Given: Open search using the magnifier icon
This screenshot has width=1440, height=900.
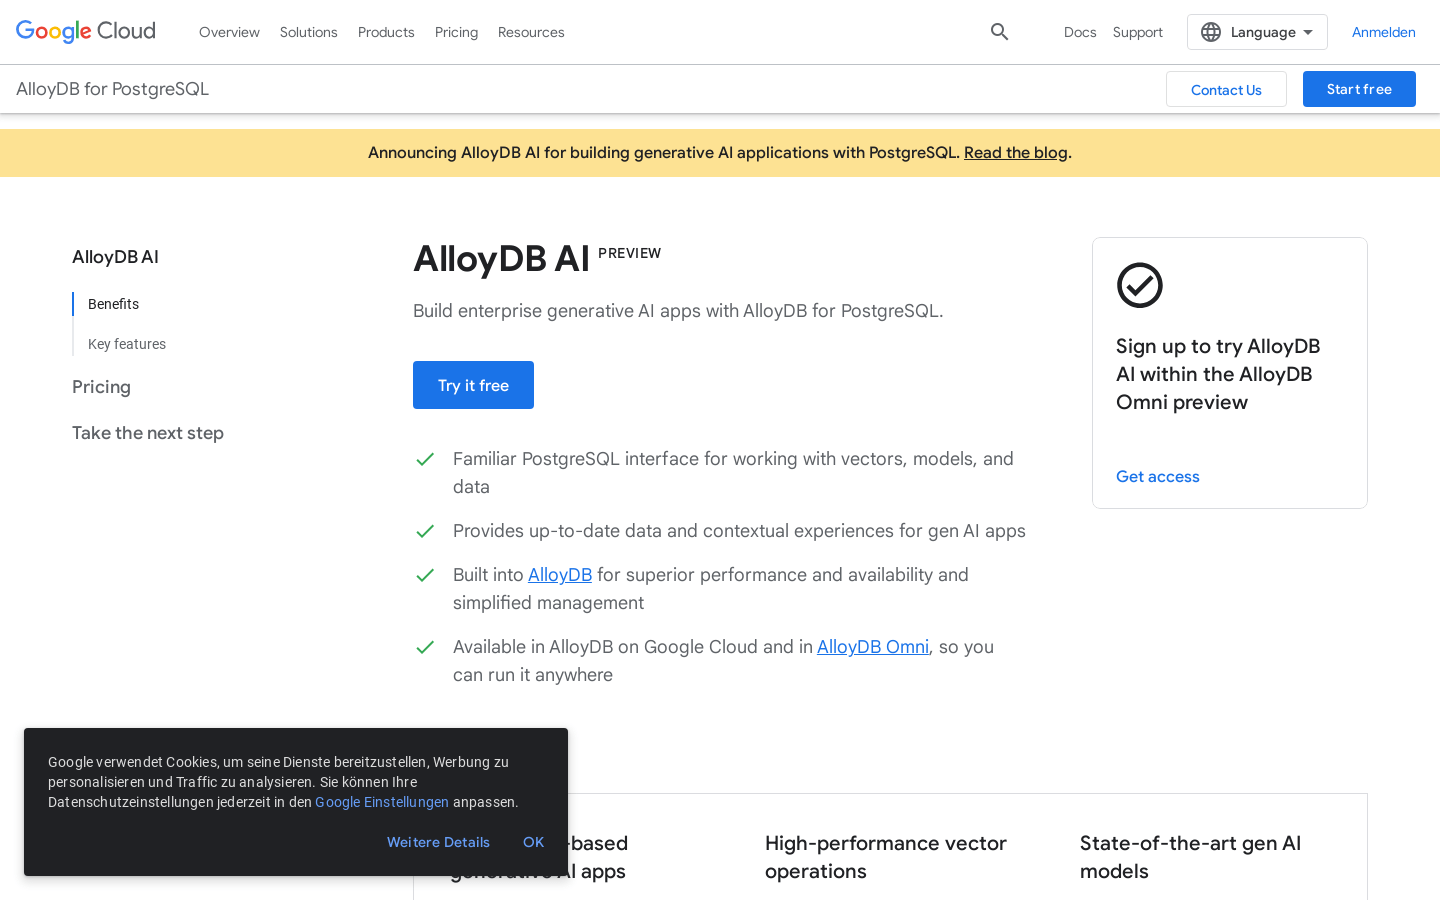Looking at the screenshot, I should [x=999, y=31].
